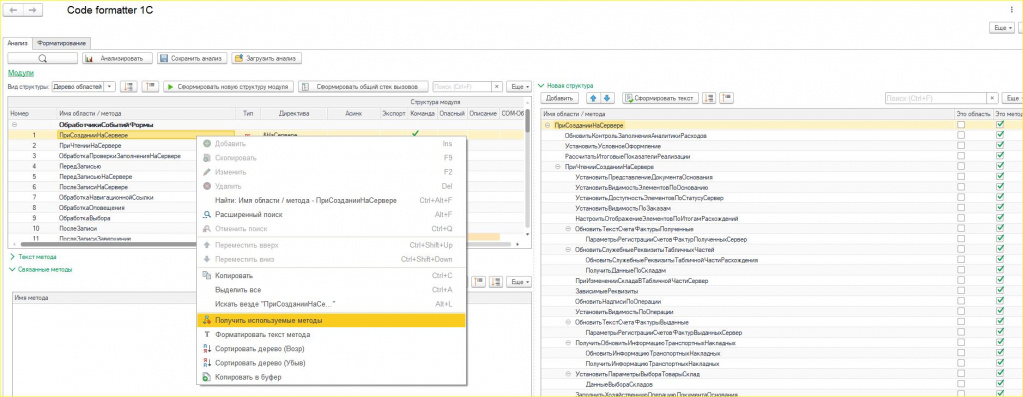Choose Выделить все in context menu
1023x397 pixels.
331,289
